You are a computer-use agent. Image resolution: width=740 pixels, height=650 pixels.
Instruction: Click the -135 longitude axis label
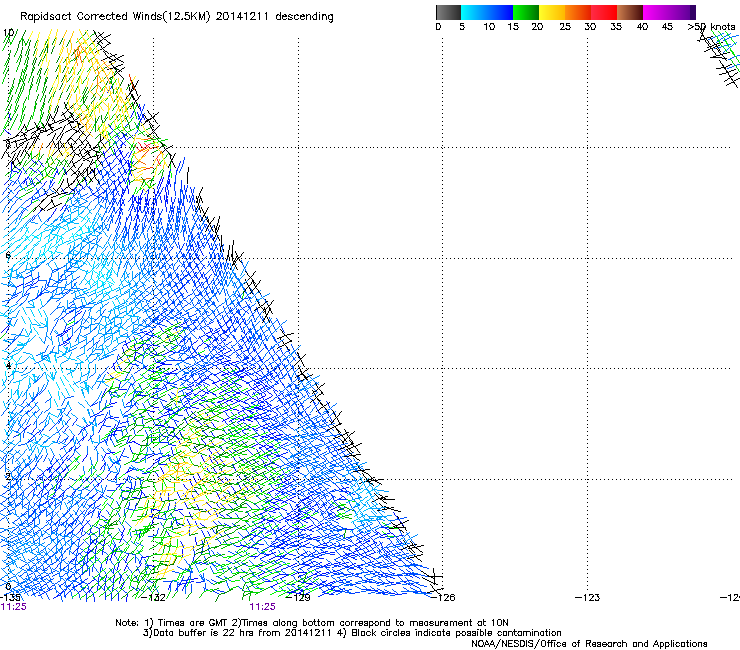coord(10,598)
